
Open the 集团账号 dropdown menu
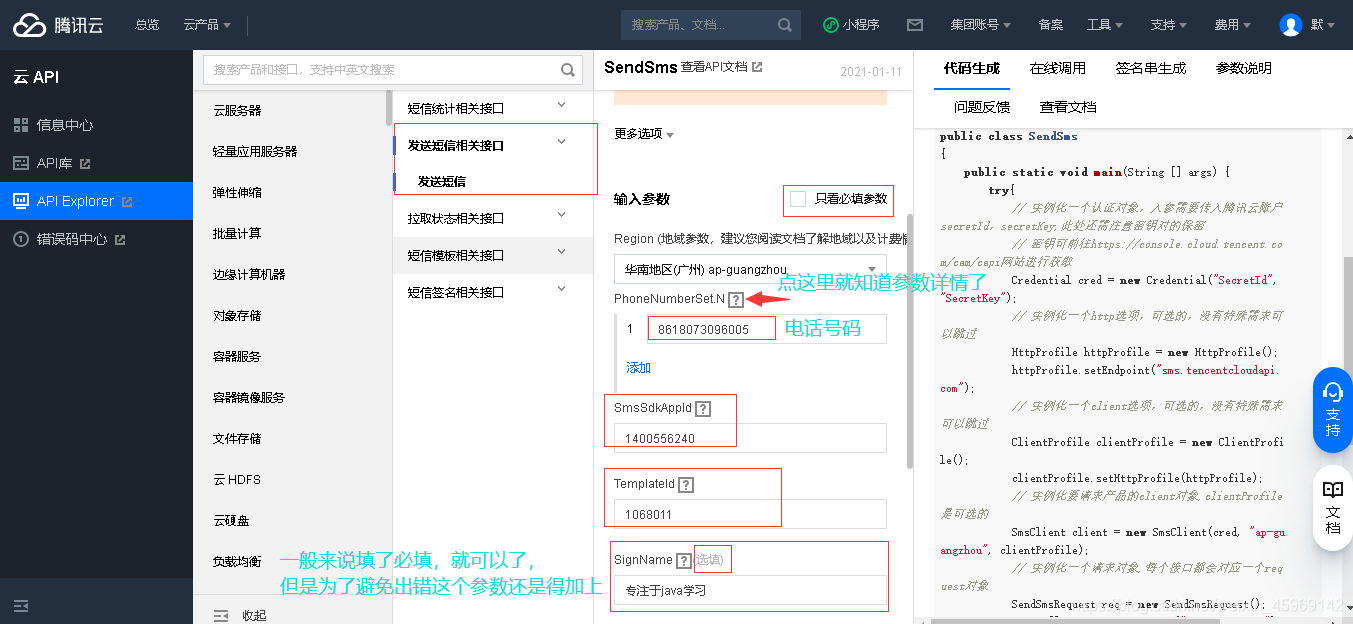980,25
